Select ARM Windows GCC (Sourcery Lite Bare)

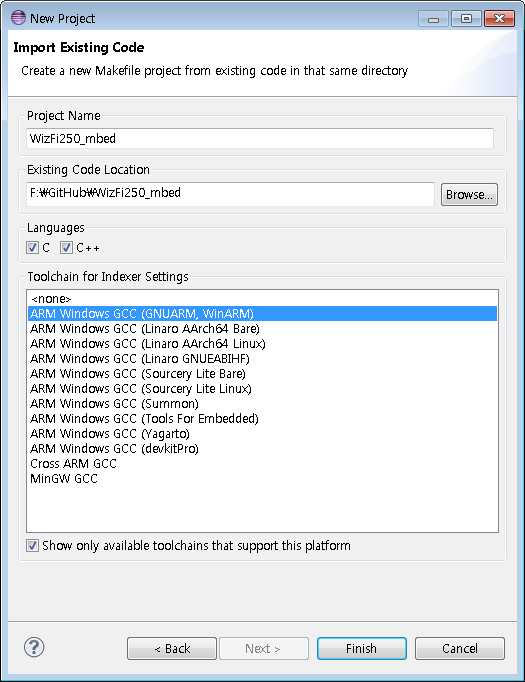262,374
